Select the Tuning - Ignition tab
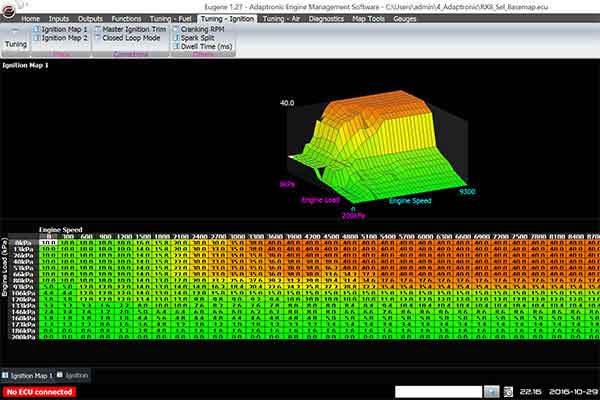 [x=227, y=19]
